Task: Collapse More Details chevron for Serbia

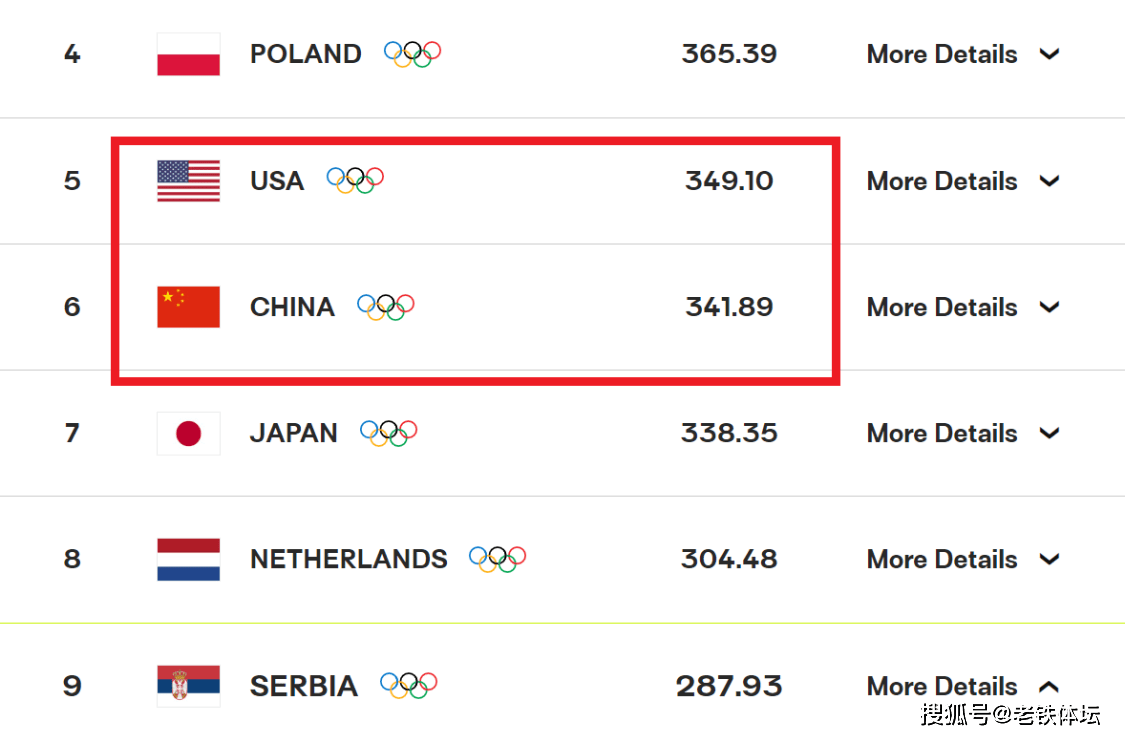Action: tap(1050, 687)
